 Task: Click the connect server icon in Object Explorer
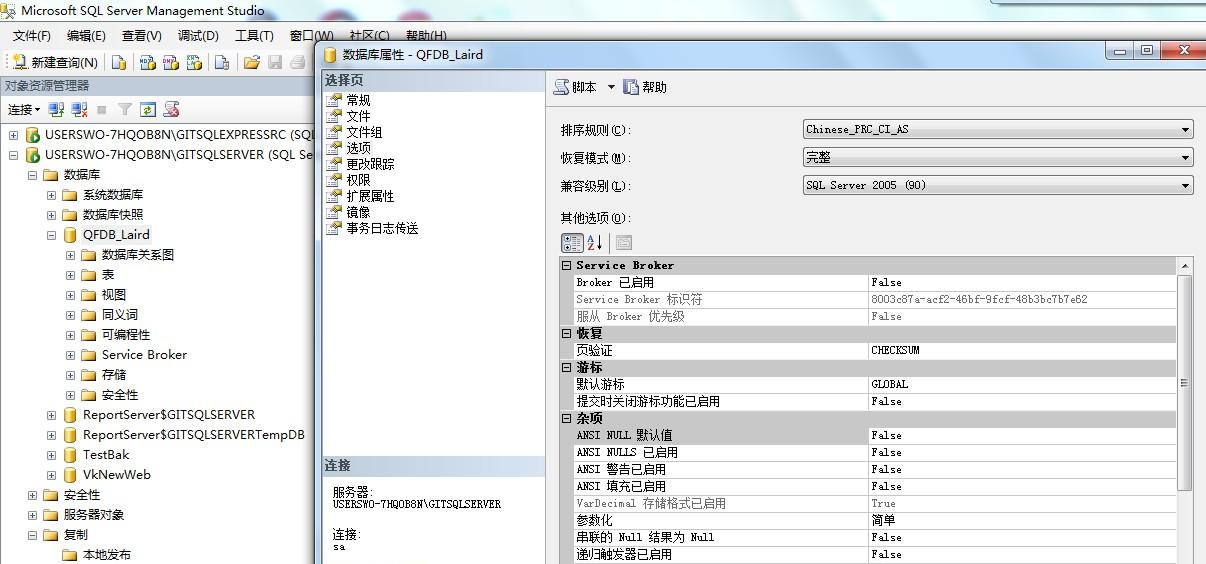pos(56,109)
